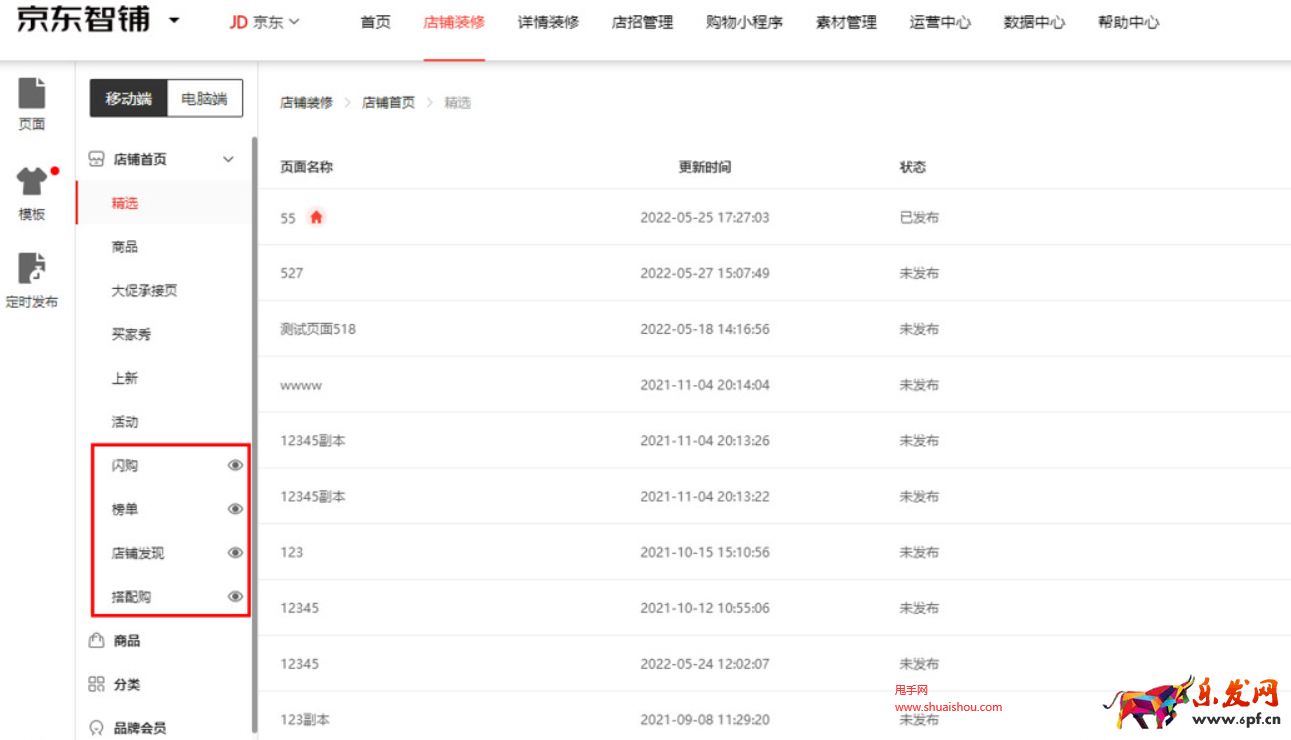The height and width of the screenshot is (740, 1291).
Task: Select 榜单 in the sidebar
Action: coord(125,510)
